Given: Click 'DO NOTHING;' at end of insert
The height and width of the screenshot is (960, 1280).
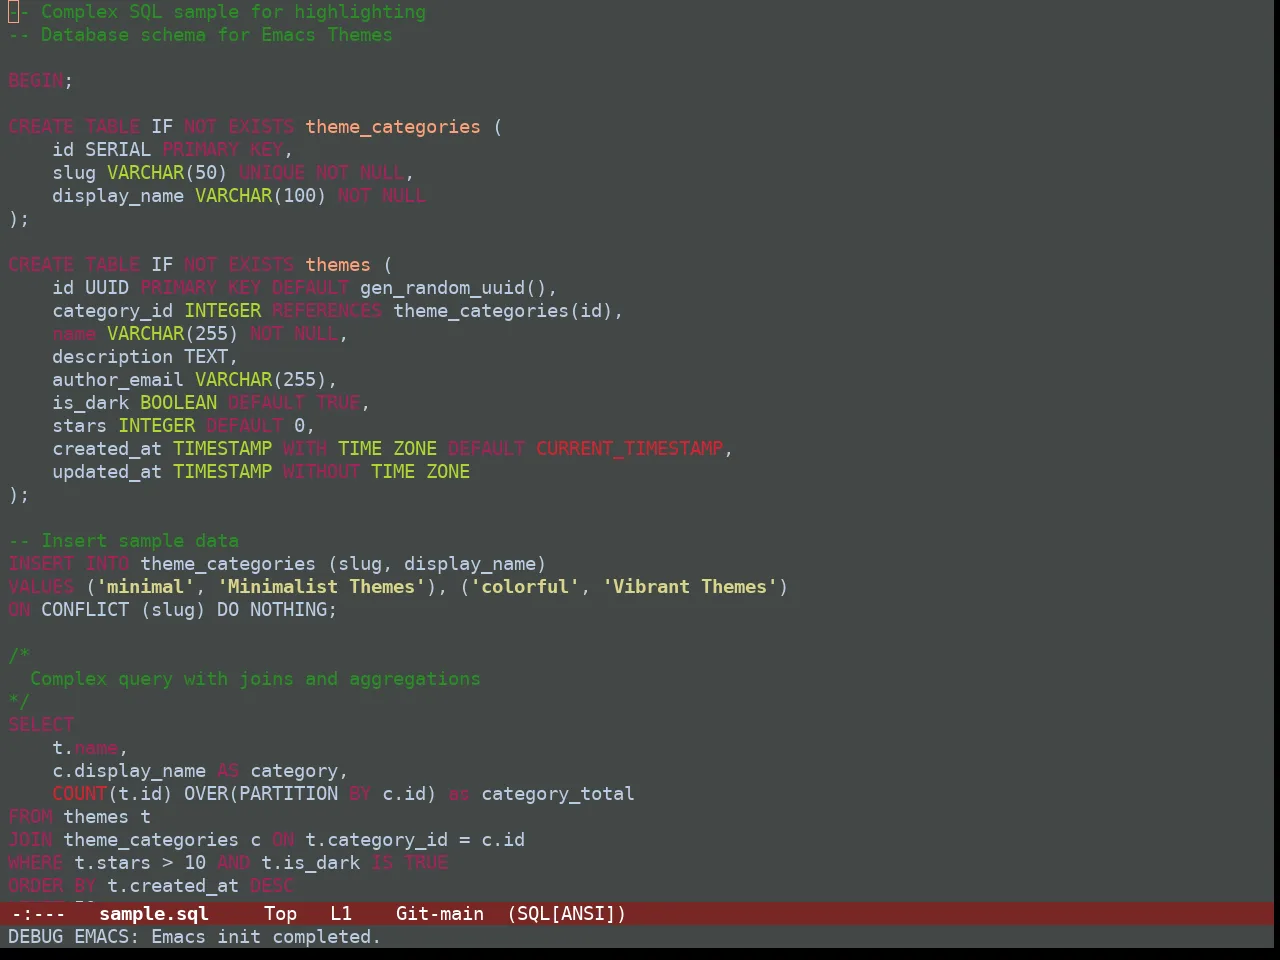Looking at the screenshot, I should tap(277, 610).
